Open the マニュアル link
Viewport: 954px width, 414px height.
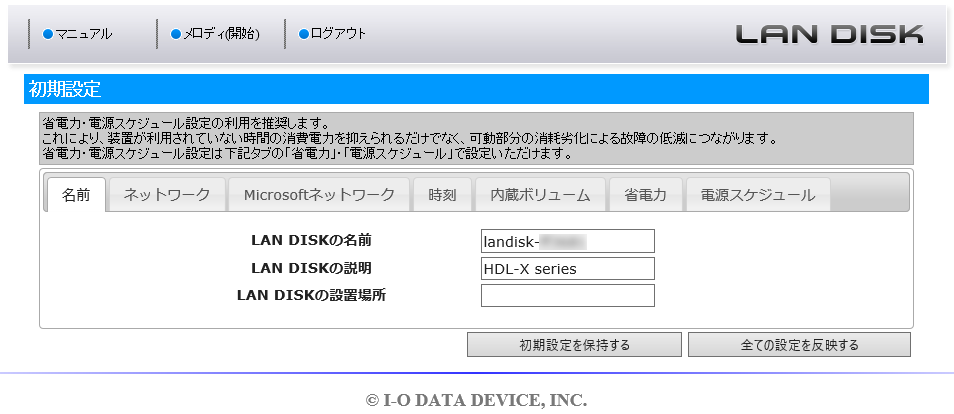[x=84, y=34]
